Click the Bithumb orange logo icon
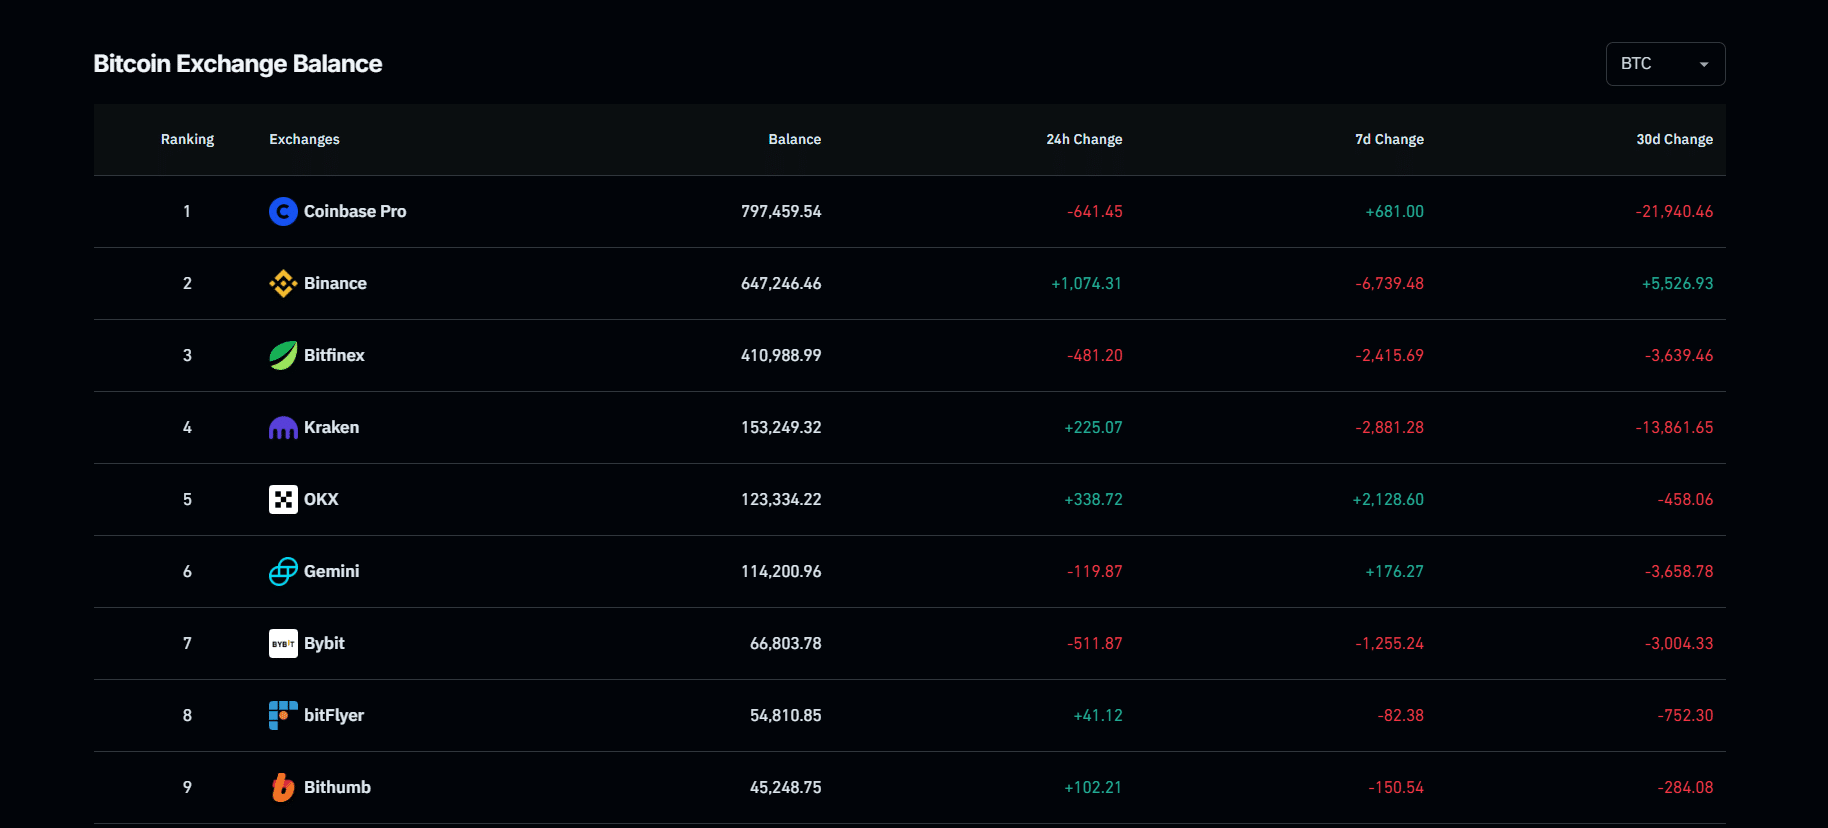Viewport: 1828px width, 828px height. coord(283,787)
